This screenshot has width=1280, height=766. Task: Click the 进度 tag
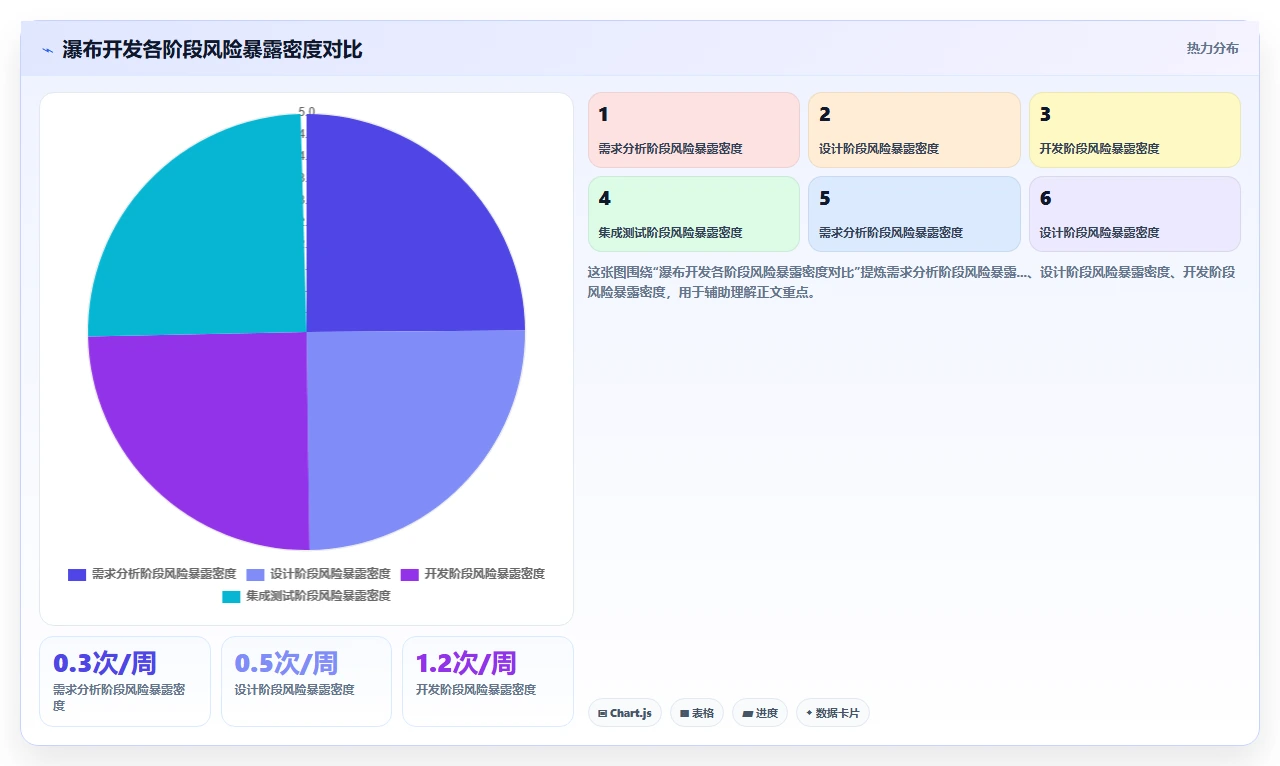click(x=760, y=713)
